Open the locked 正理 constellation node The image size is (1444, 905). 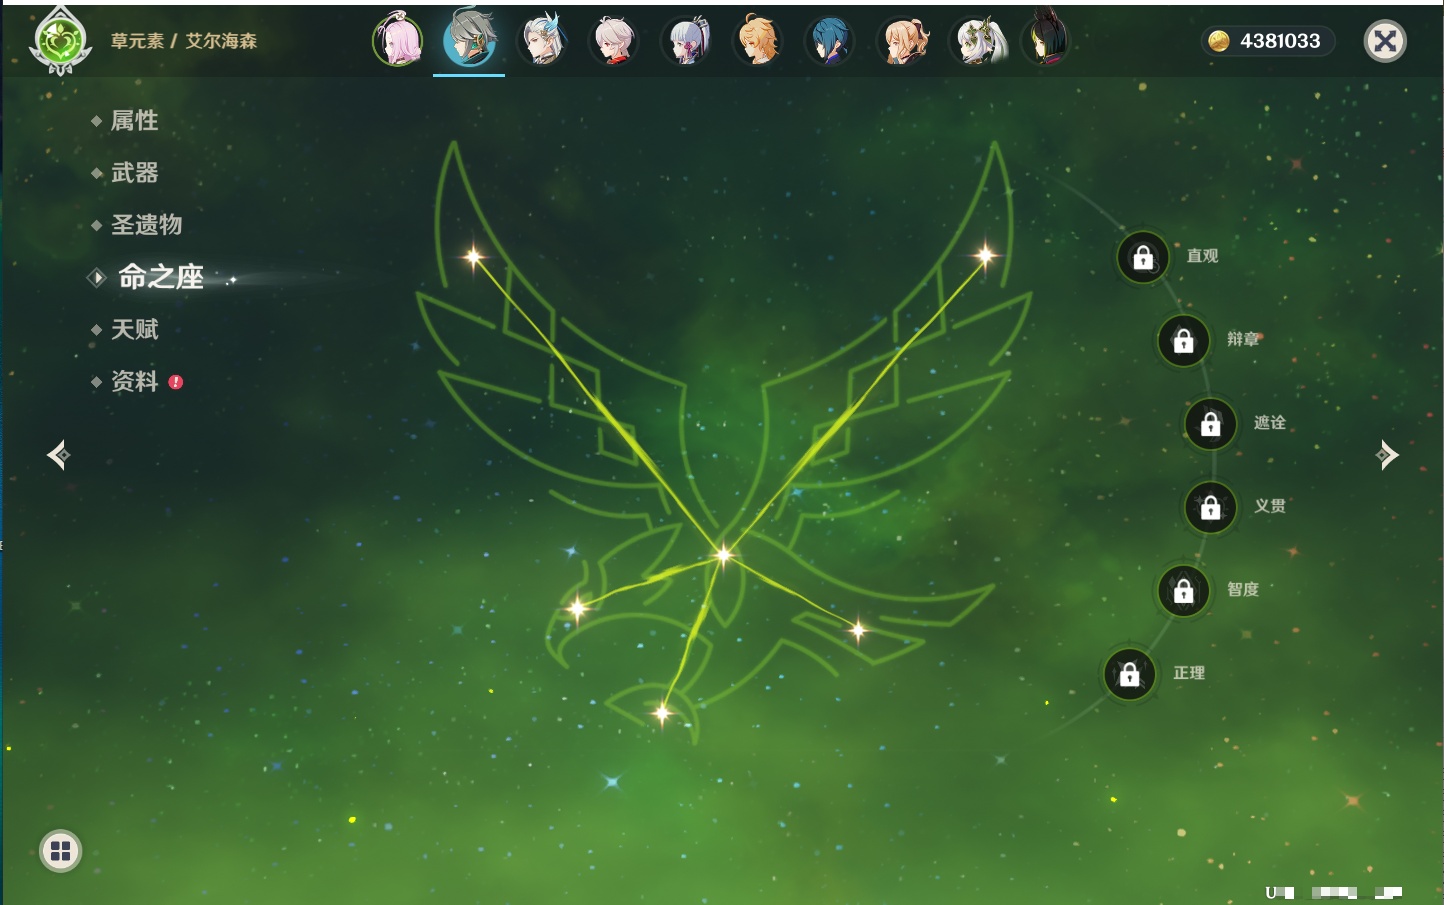pos(1129,674)
